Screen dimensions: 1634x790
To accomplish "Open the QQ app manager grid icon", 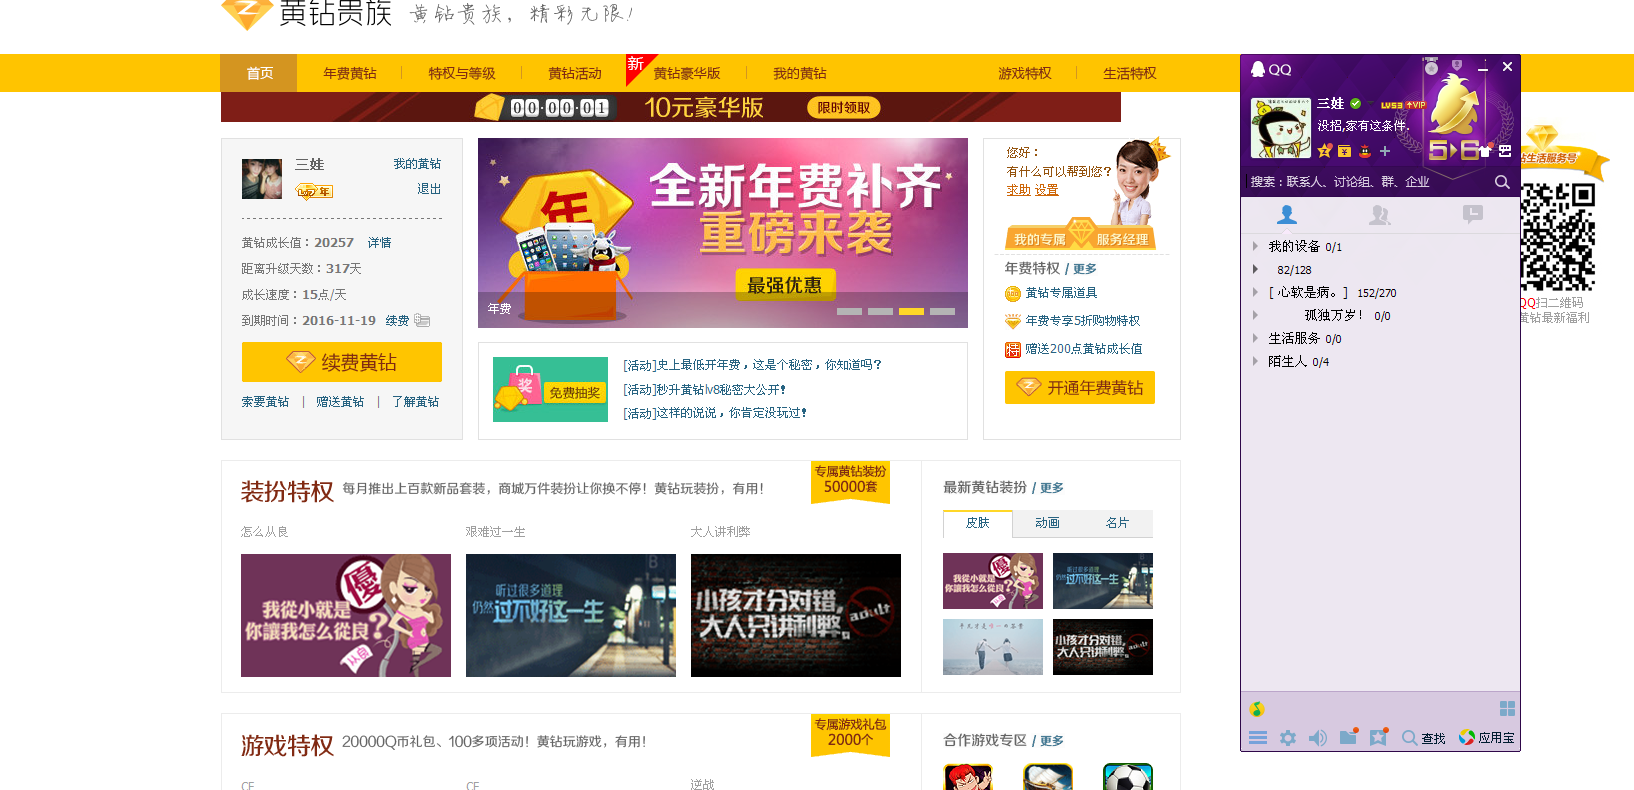I will [x=1507, y=709].
